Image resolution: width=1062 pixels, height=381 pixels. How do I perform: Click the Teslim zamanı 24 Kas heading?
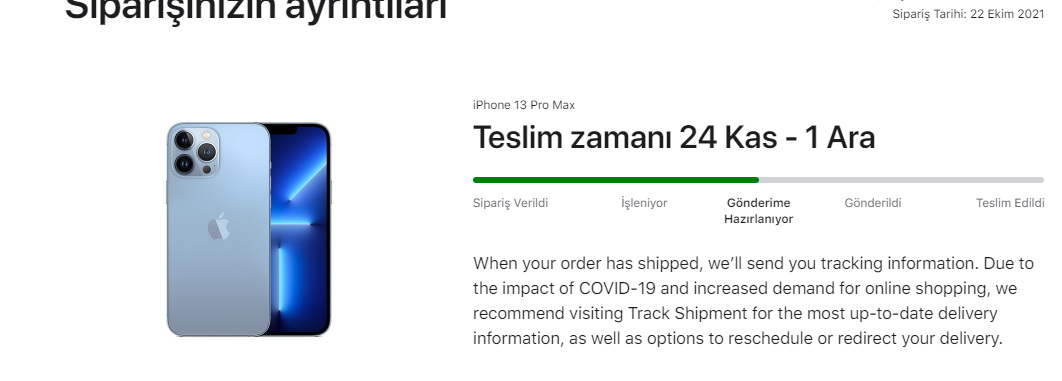674,137
